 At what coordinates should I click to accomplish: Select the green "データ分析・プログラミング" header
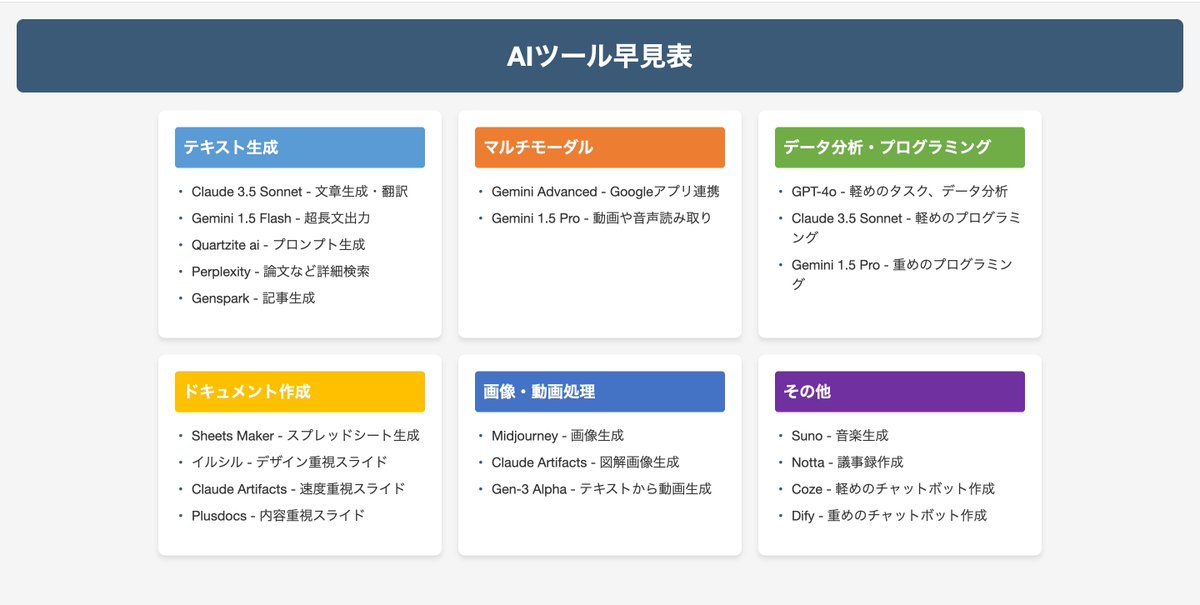tap(900, 147)
